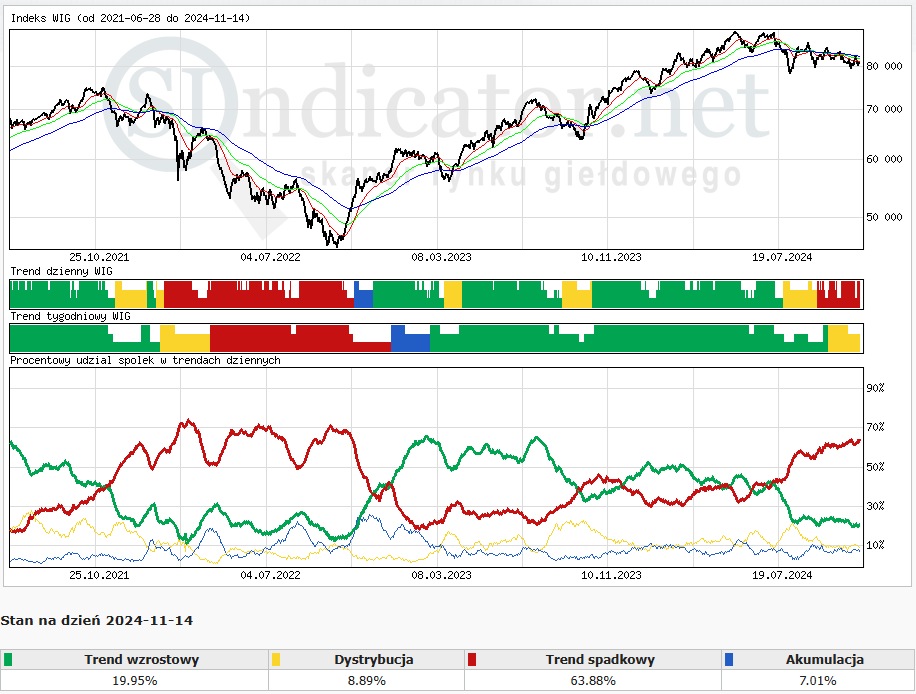Select the Dystrybucja legend header
This screenshot has width=916, height=694.
pyautogui.click(x=373, y=660)
